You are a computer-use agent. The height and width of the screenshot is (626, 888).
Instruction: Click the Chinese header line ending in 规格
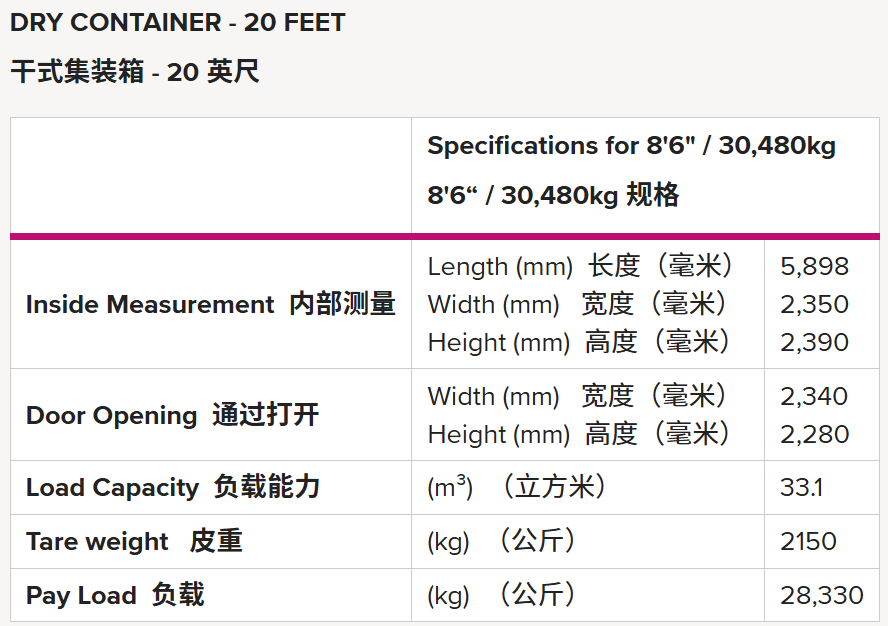point(553,195)
